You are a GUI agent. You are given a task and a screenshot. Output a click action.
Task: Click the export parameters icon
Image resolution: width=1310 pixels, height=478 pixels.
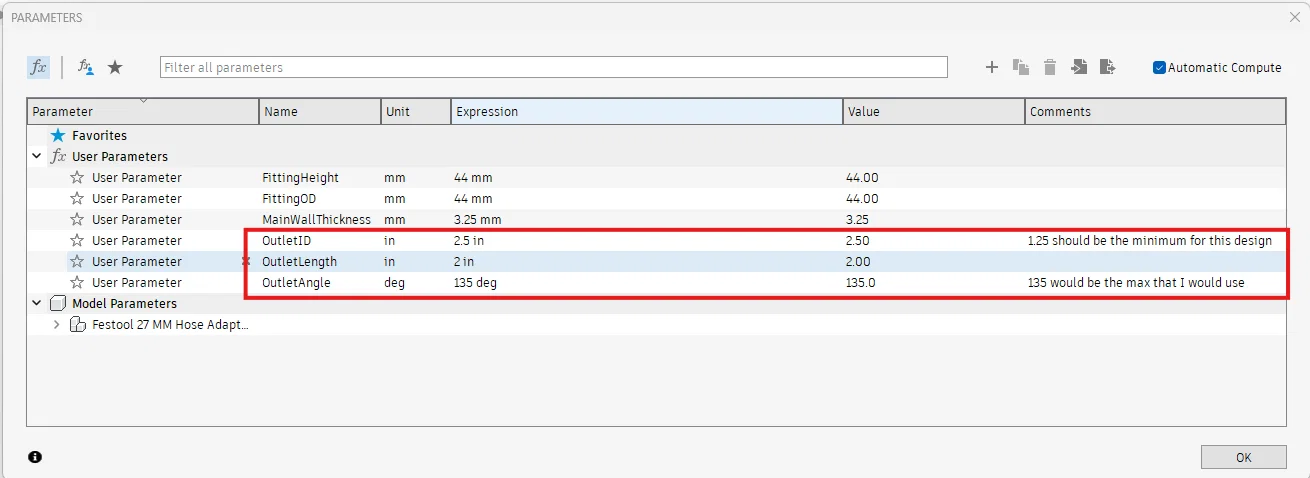[x=1107, y=67]
